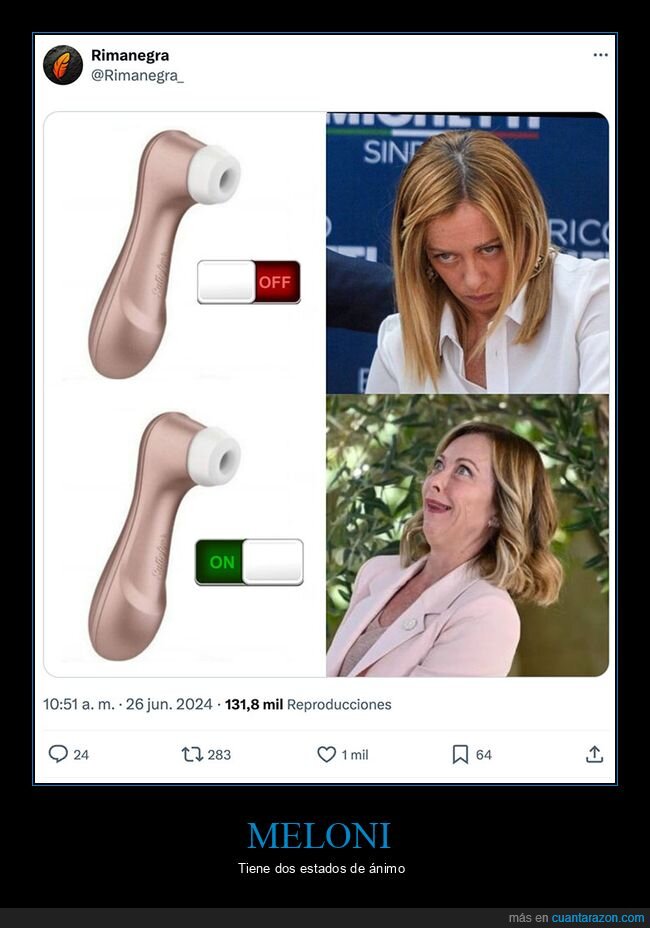Bookmark the post with bookmark icon

pos(460,754)
